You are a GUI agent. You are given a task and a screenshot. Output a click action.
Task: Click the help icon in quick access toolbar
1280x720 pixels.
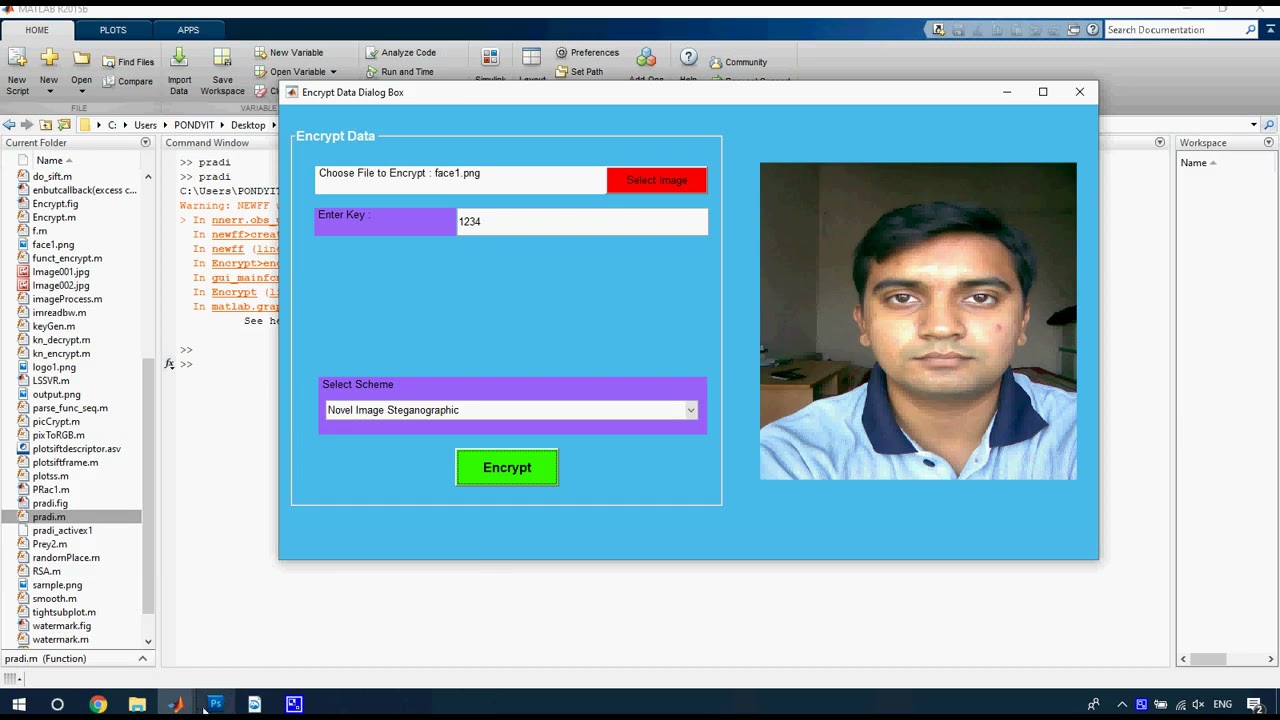click(x=1093, y=30)
